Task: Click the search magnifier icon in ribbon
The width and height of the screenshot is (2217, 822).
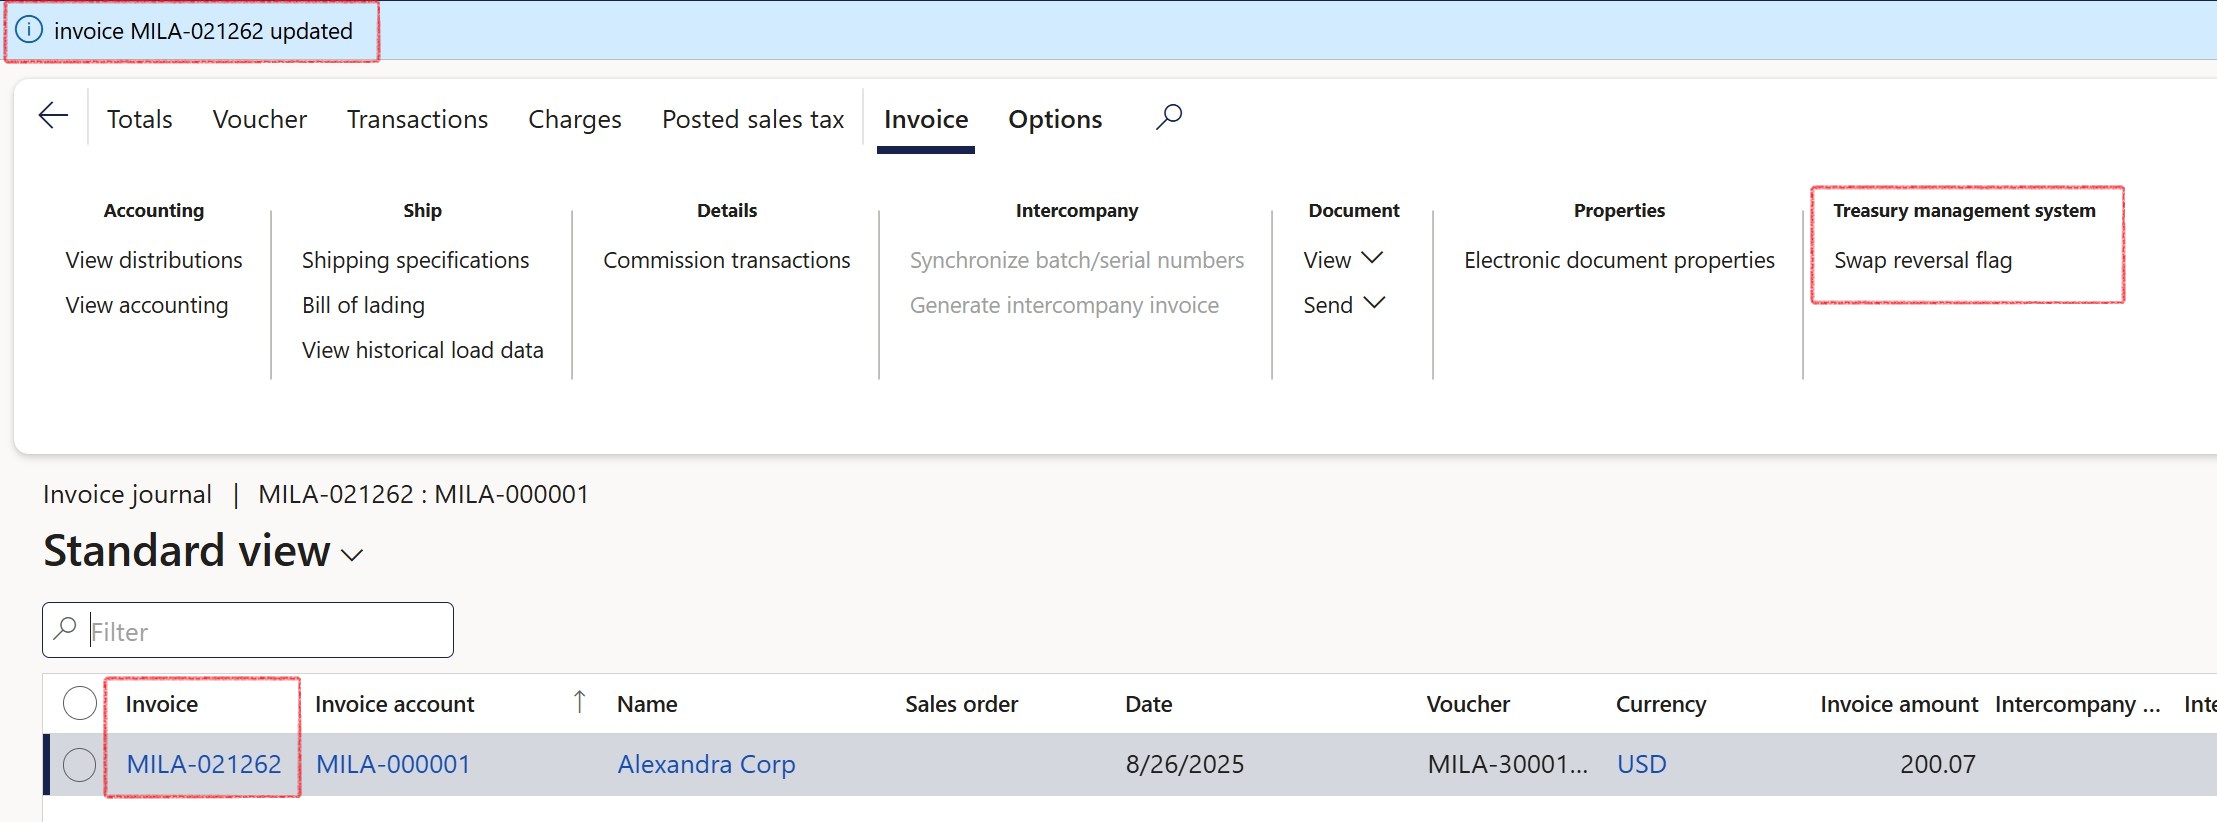Action: coord(1168,117)
